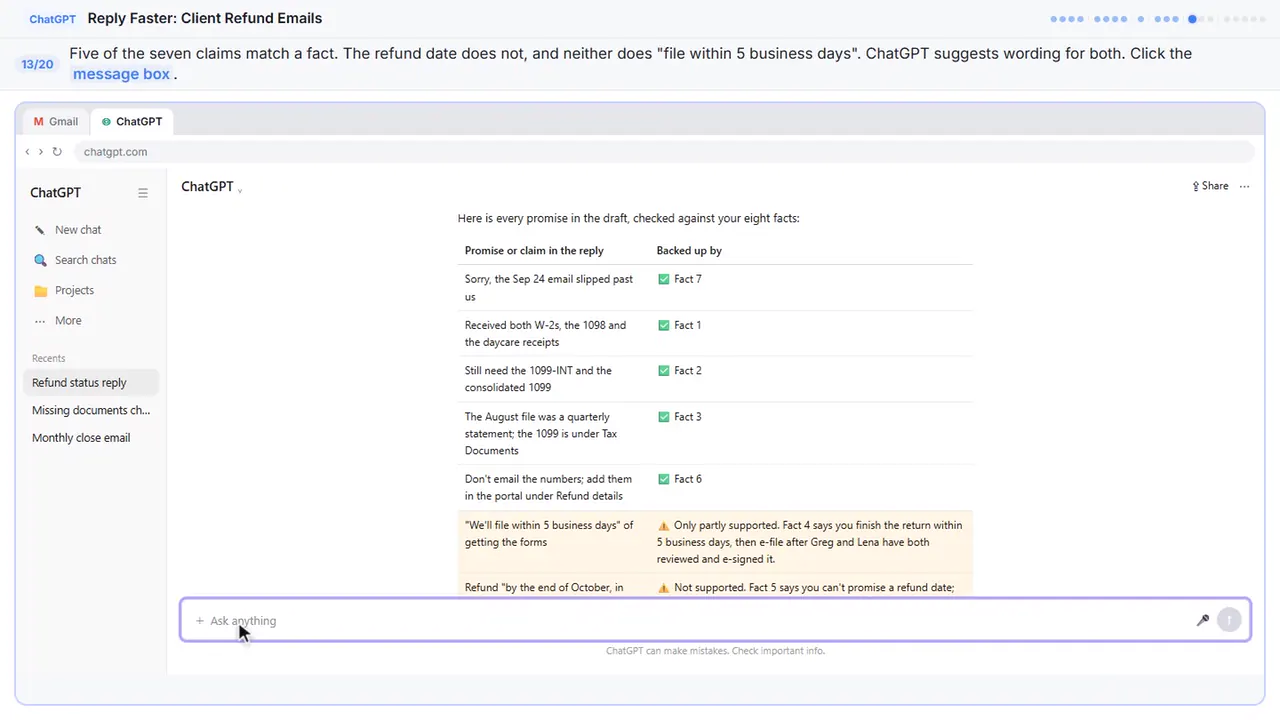Click the tutorial progress dots indicator
This screenshot has width=1280, height=720.
point(1158,18)
